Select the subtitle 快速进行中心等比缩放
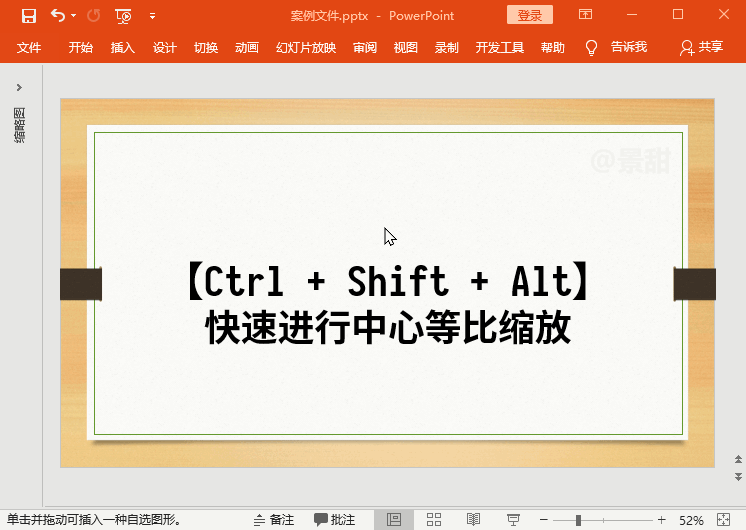The height and width of the screenshot is (530, 746). tap(388, 327)
